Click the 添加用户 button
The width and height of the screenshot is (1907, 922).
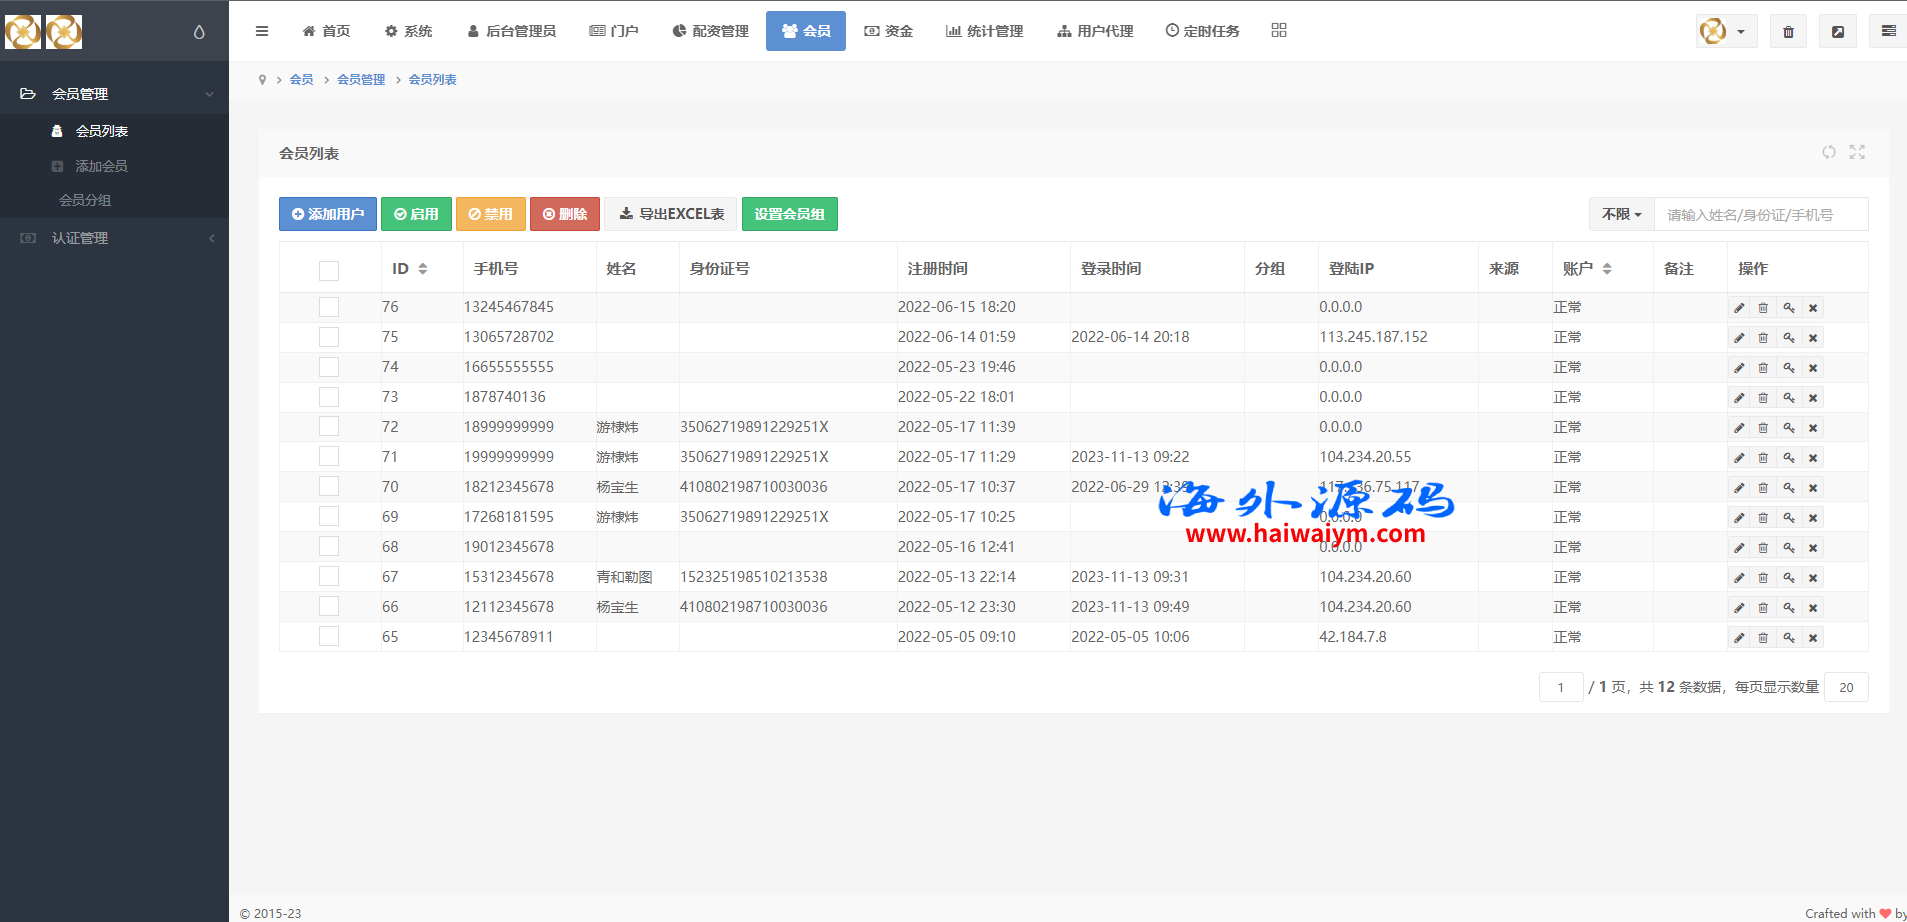coord(328,214)
